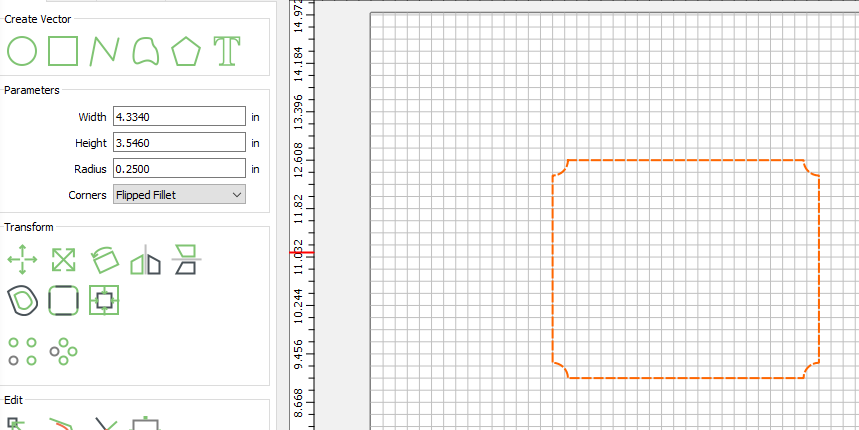
Task: Click the Parameters section heading
Action: pos(32,90)
